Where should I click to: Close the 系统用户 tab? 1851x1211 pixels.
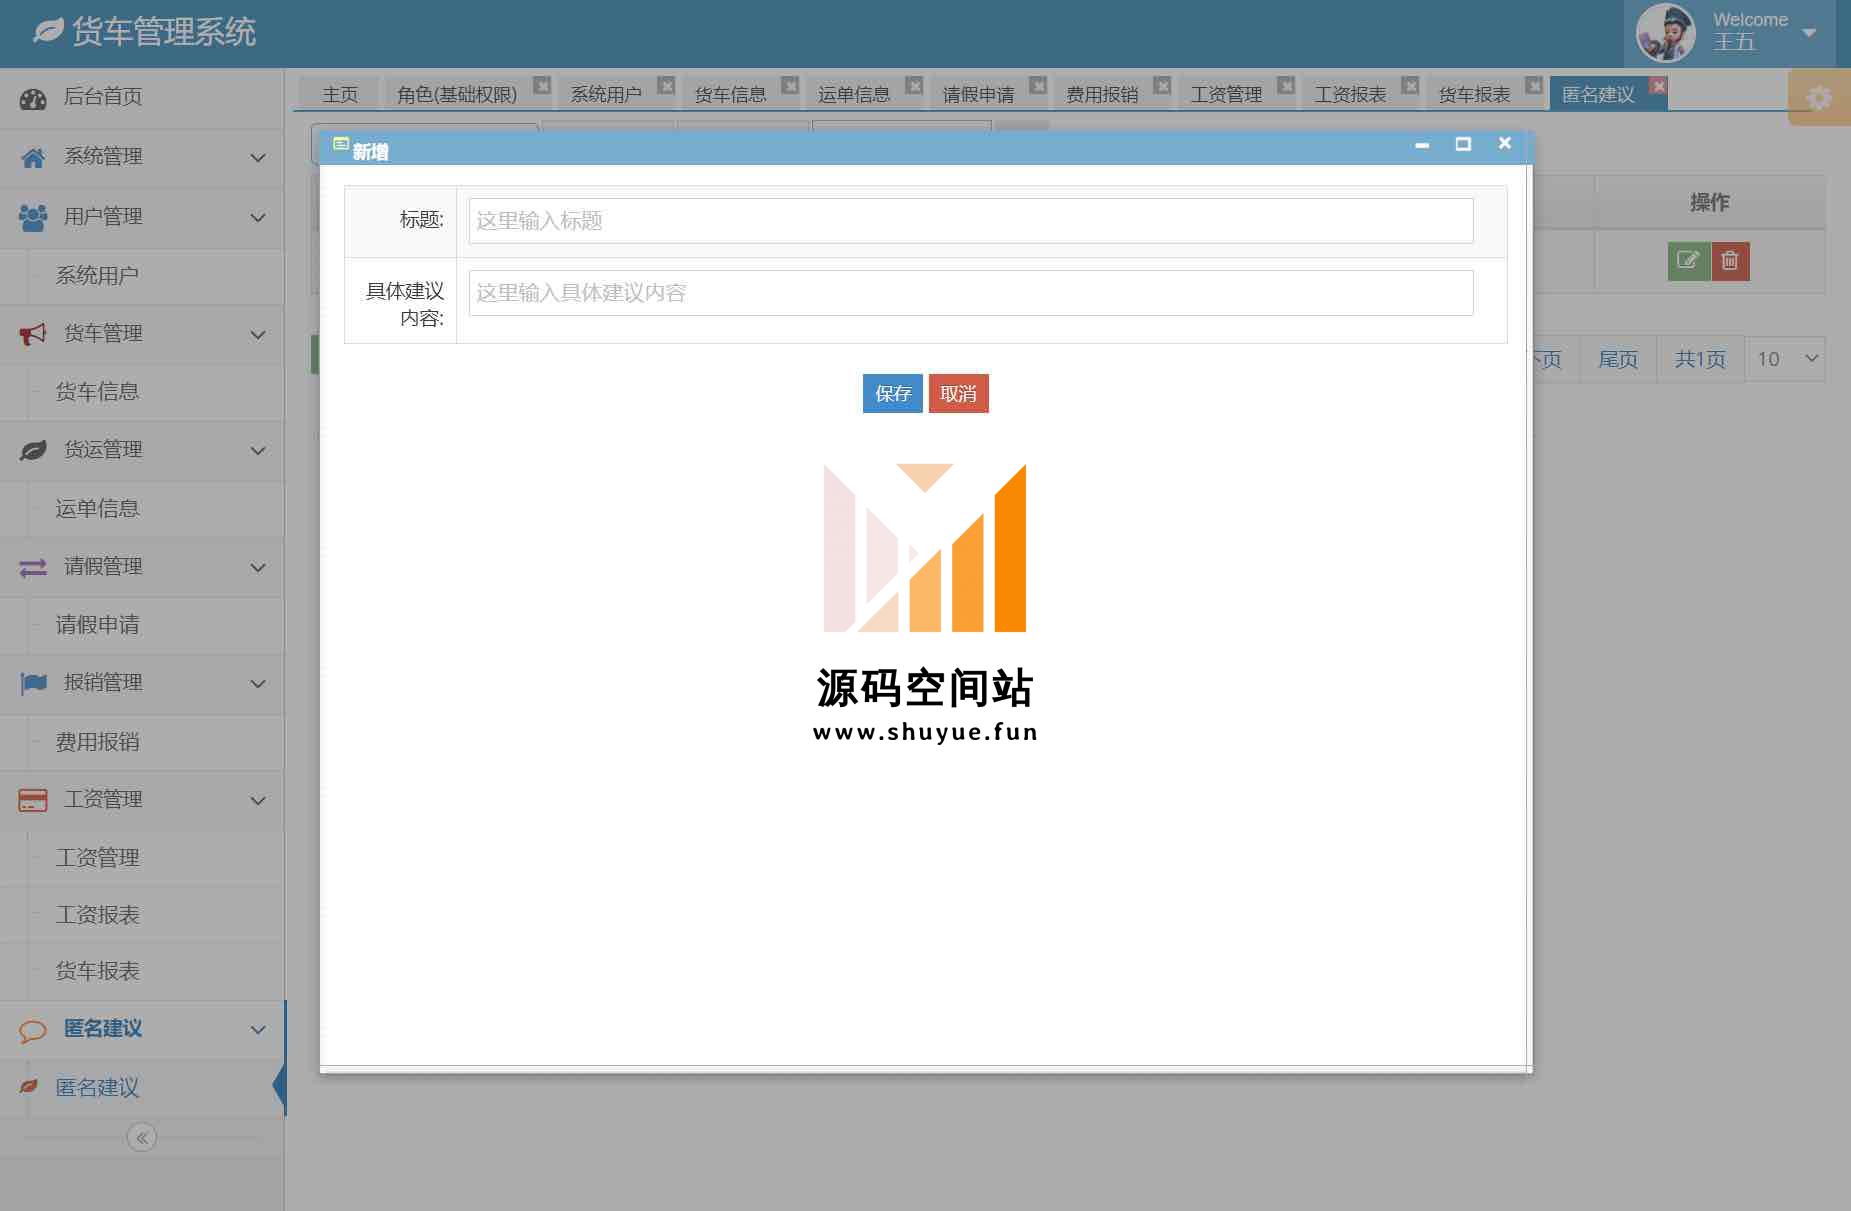[x=666, y=85]
